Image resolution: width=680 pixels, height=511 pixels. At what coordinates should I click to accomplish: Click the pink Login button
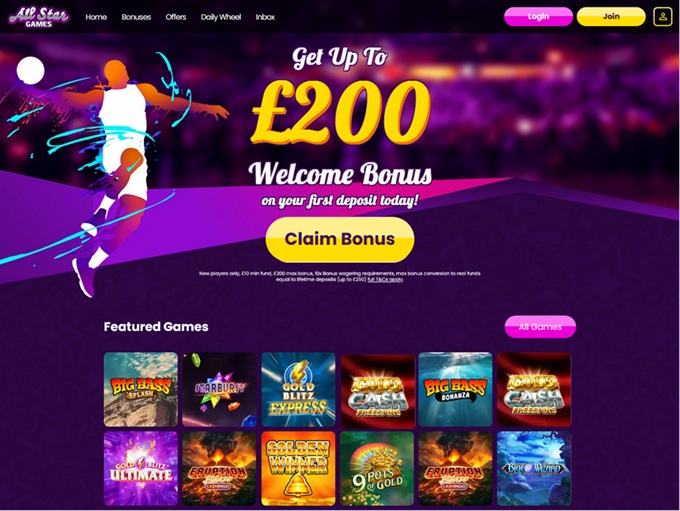coord(538,16)
